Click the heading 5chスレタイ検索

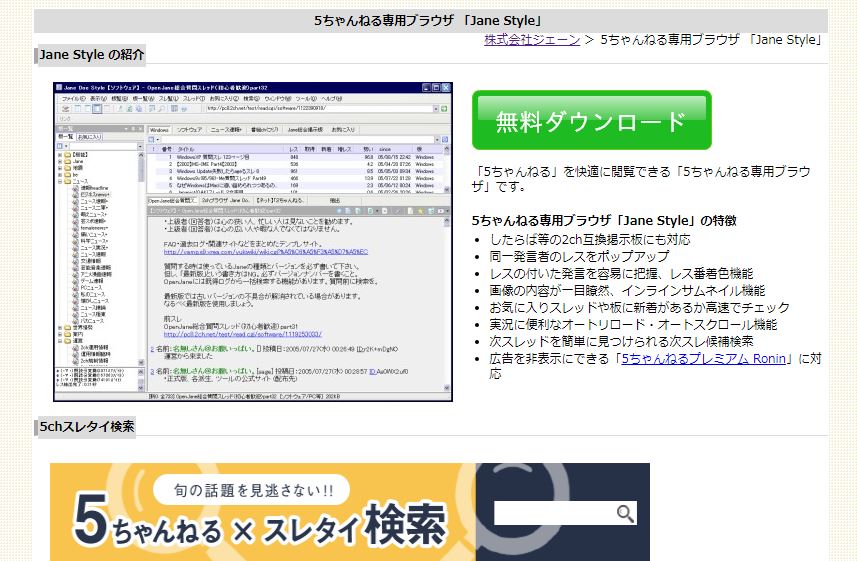[86, 426]
